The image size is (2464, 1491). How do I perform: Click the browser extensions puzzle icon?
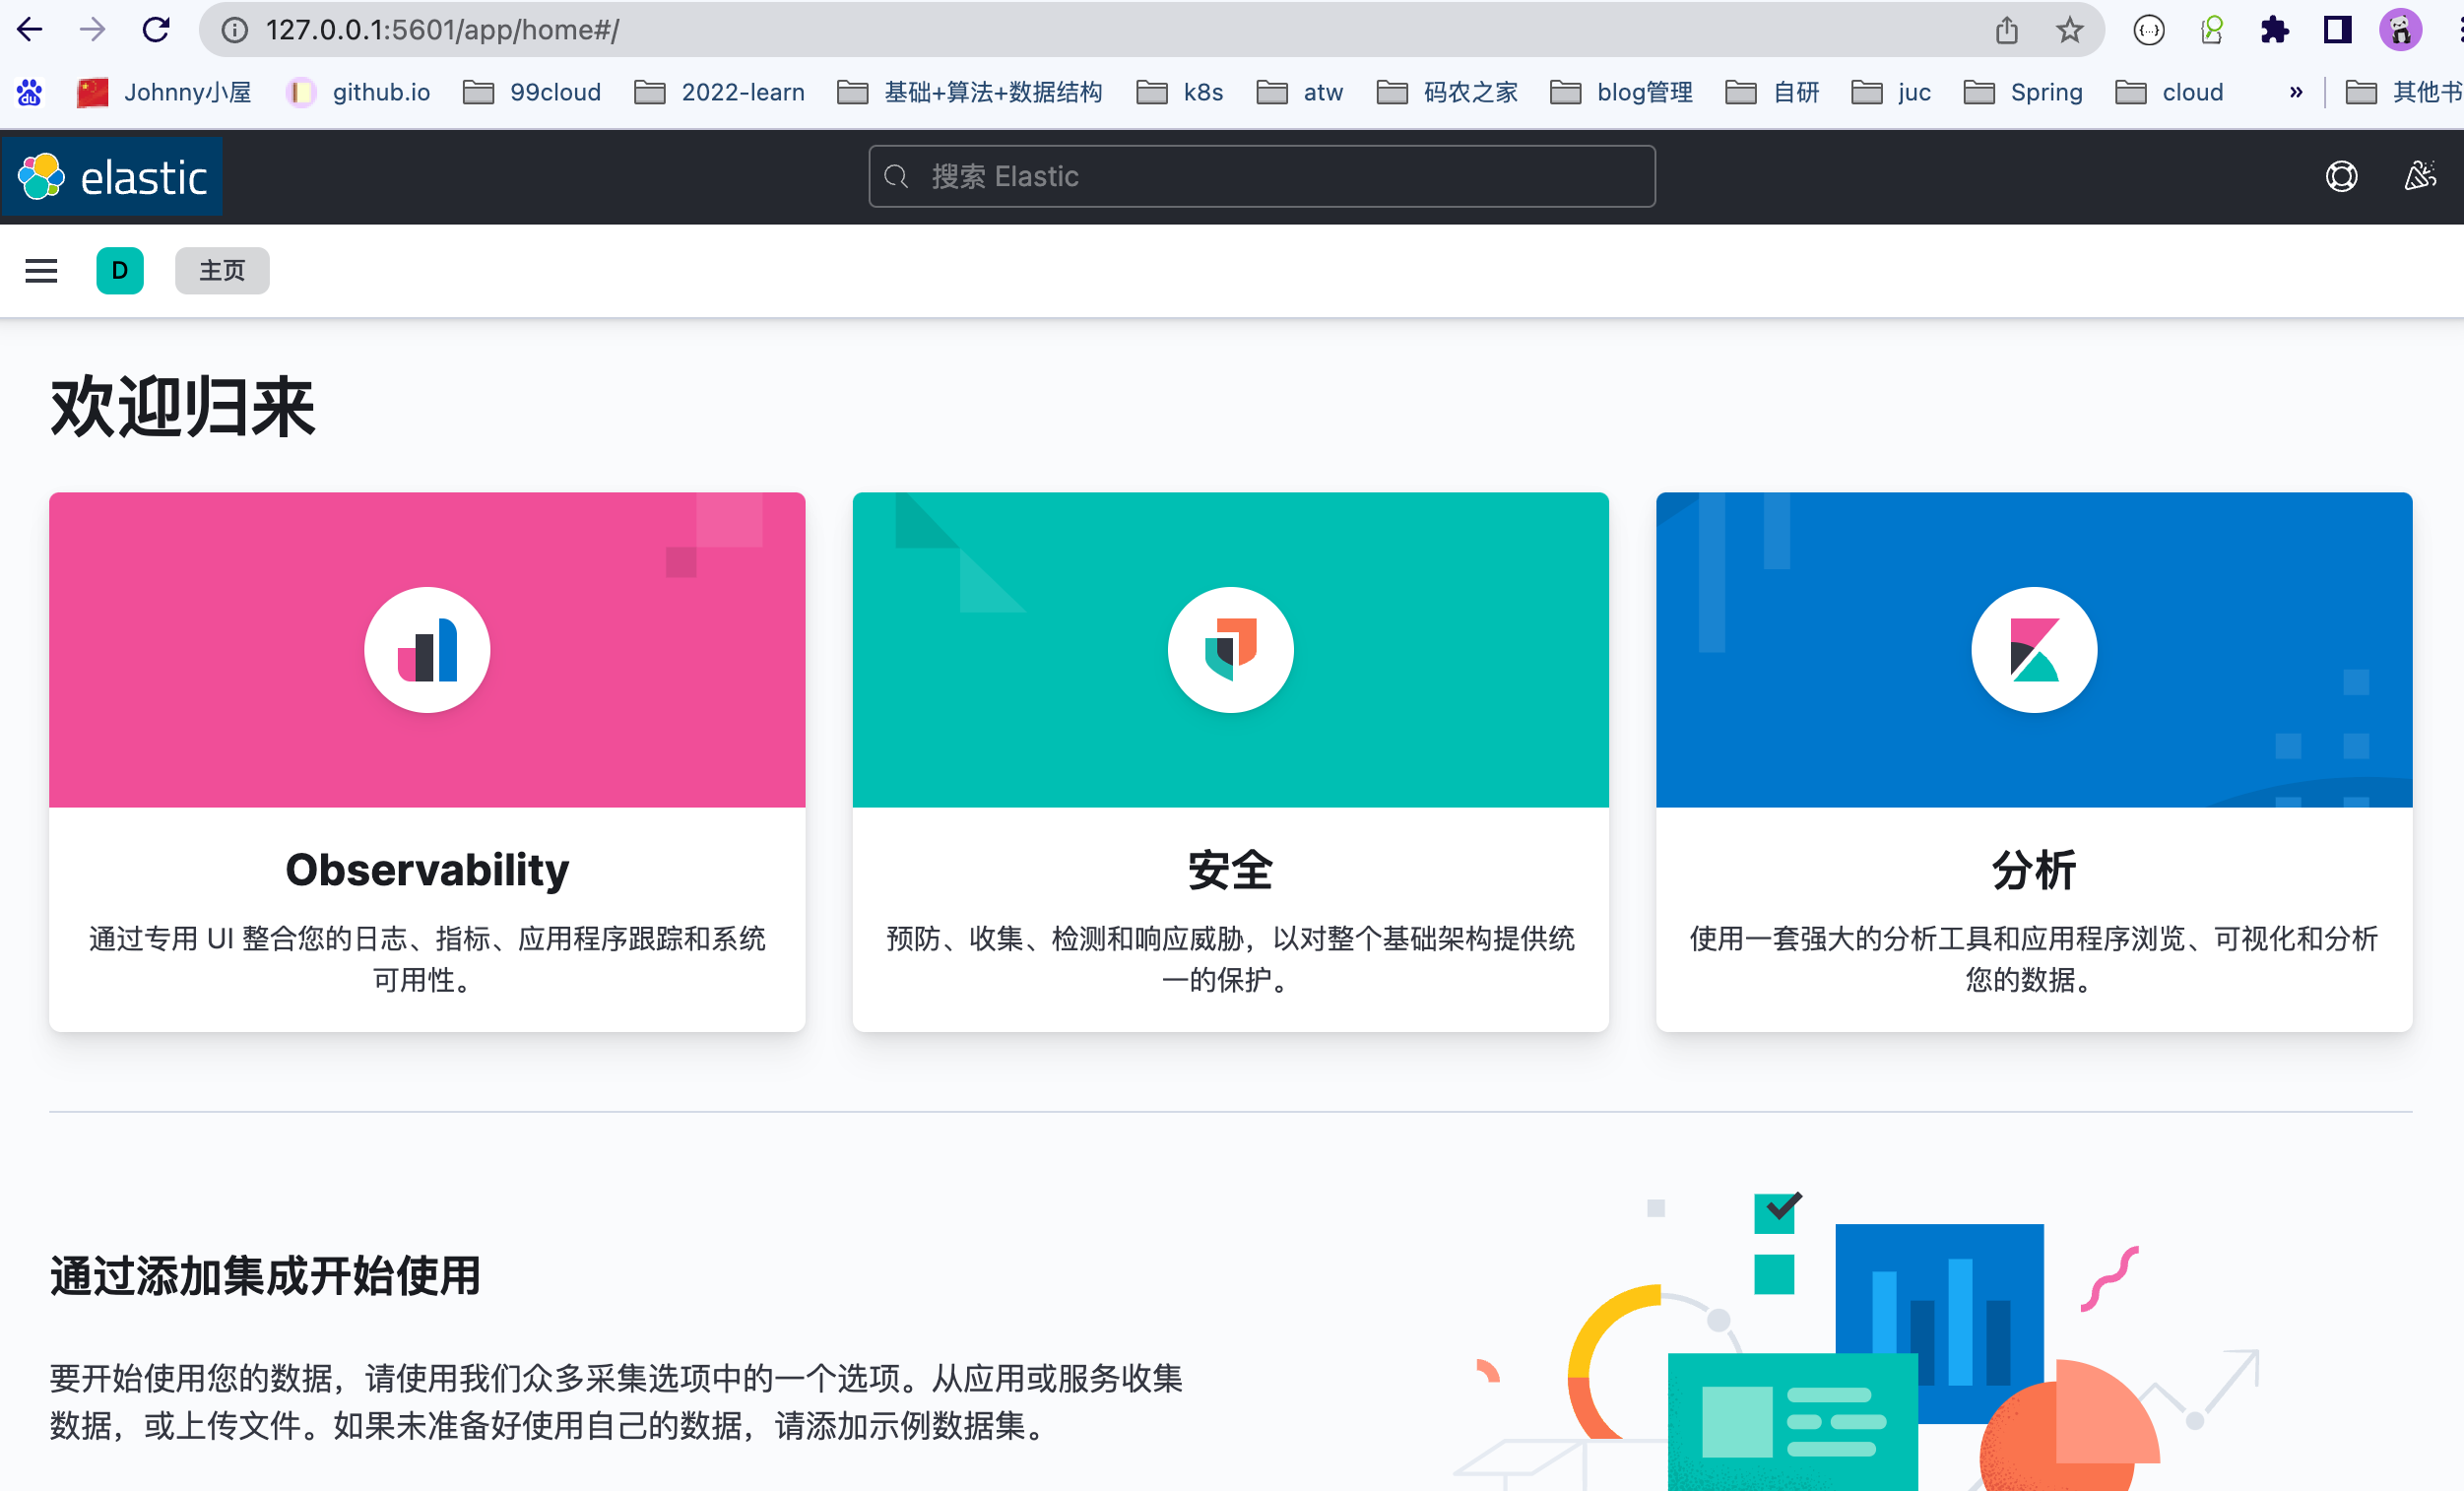(2275, 29)
